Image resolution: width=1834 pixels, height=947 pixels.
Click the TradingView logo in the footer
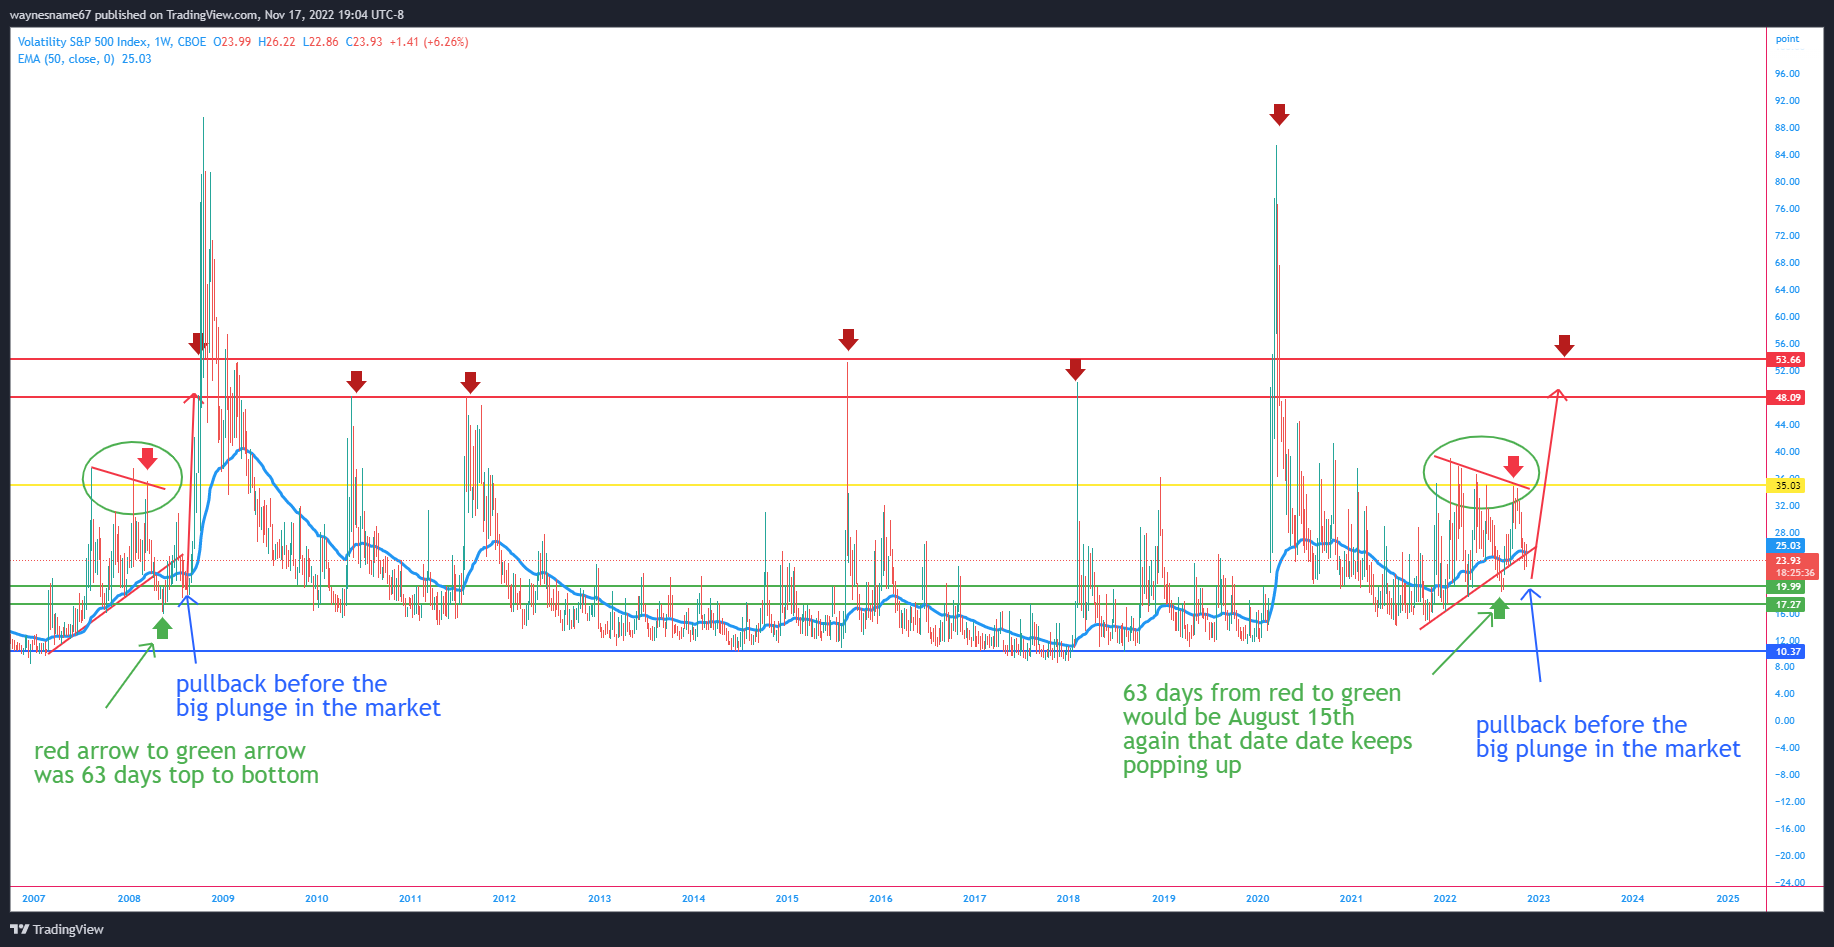(57, 929)
